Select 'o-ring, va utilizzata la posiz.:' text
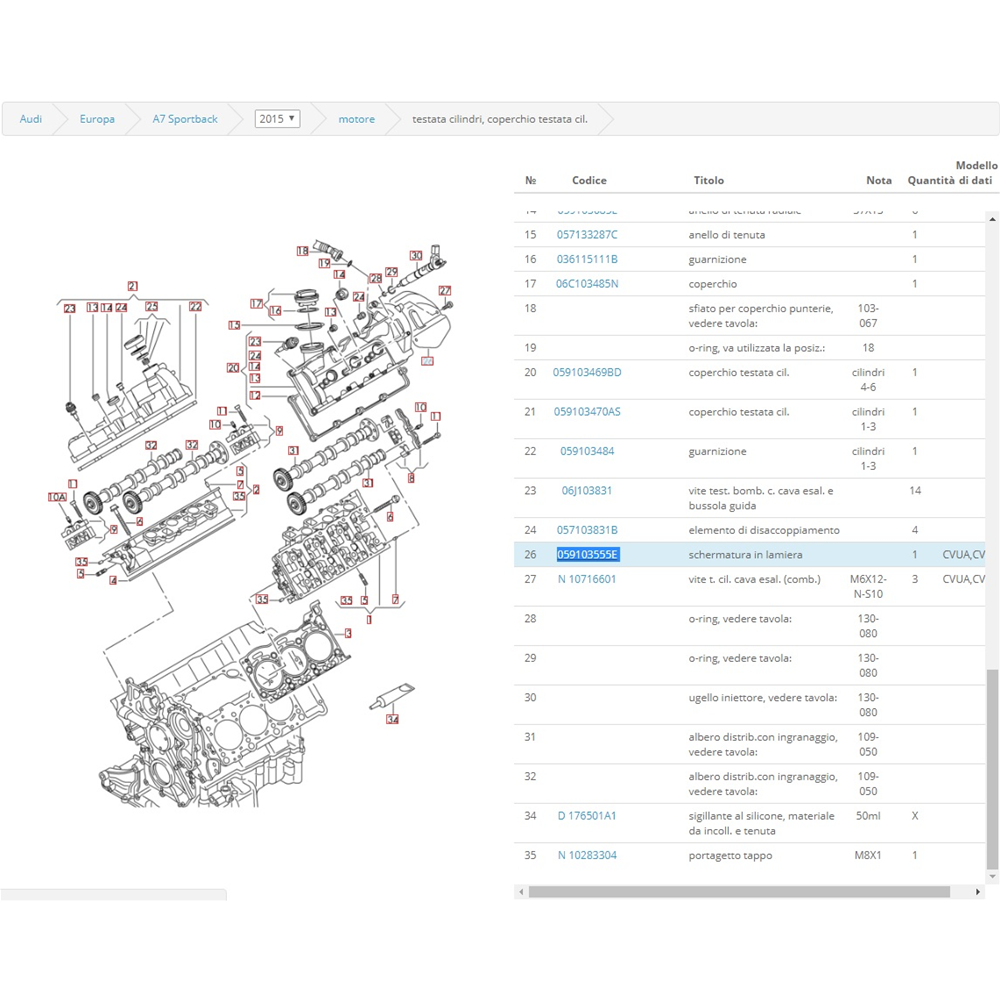Image resolution: width=1000 pixels, height=1000 pixels. pyautogui.click(x=757, y=348)
